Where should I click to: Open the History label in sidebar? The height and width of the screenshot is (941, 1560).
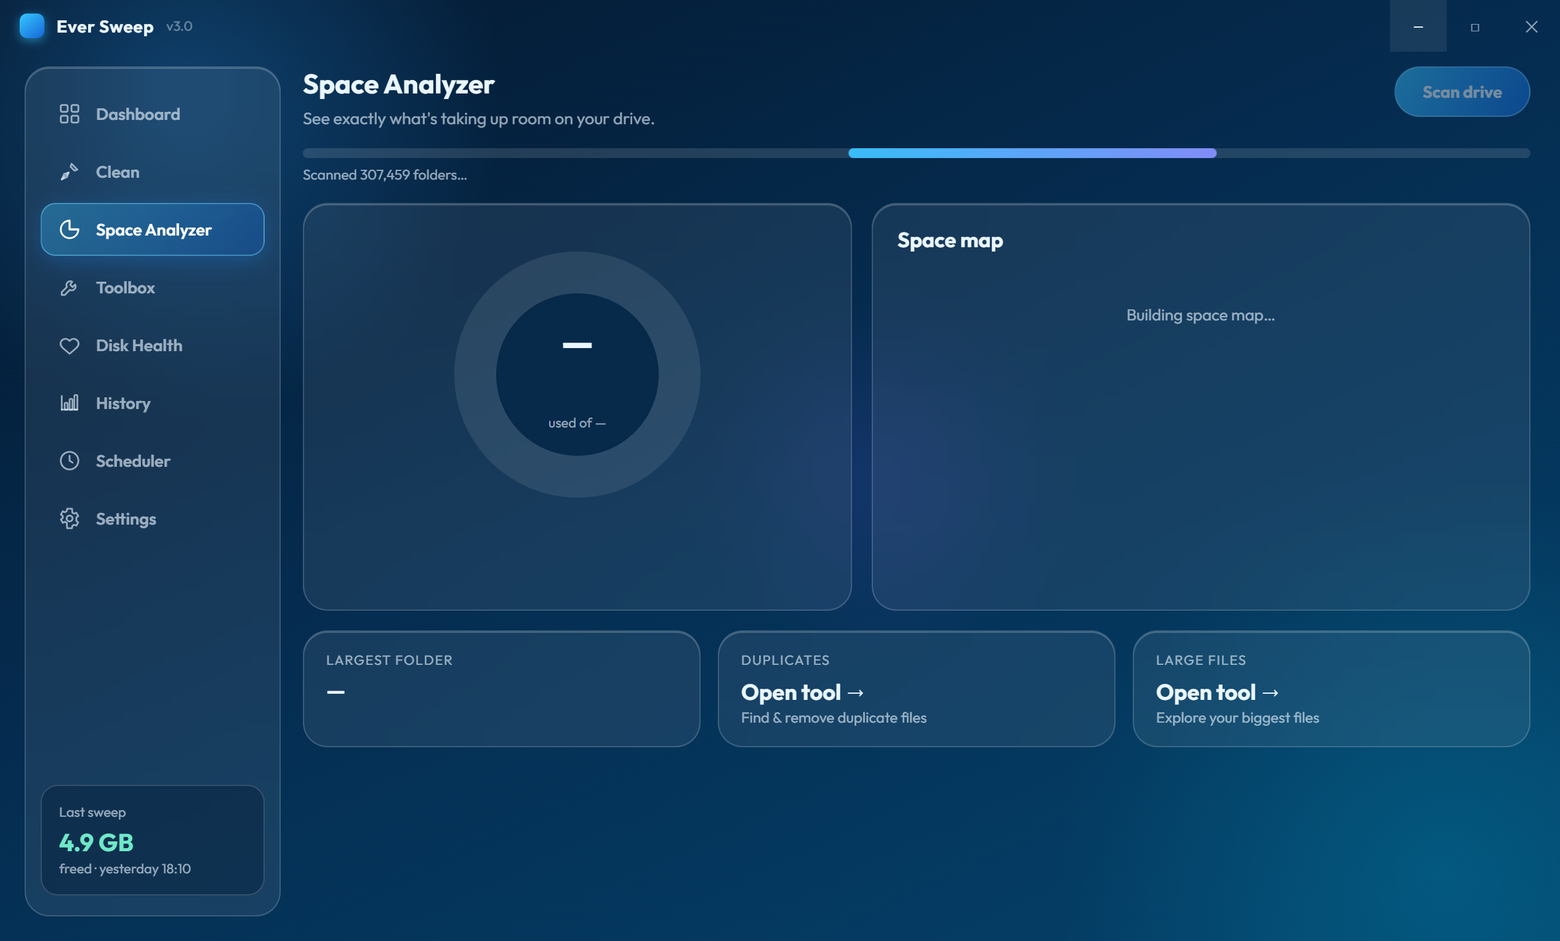point(123,404)
